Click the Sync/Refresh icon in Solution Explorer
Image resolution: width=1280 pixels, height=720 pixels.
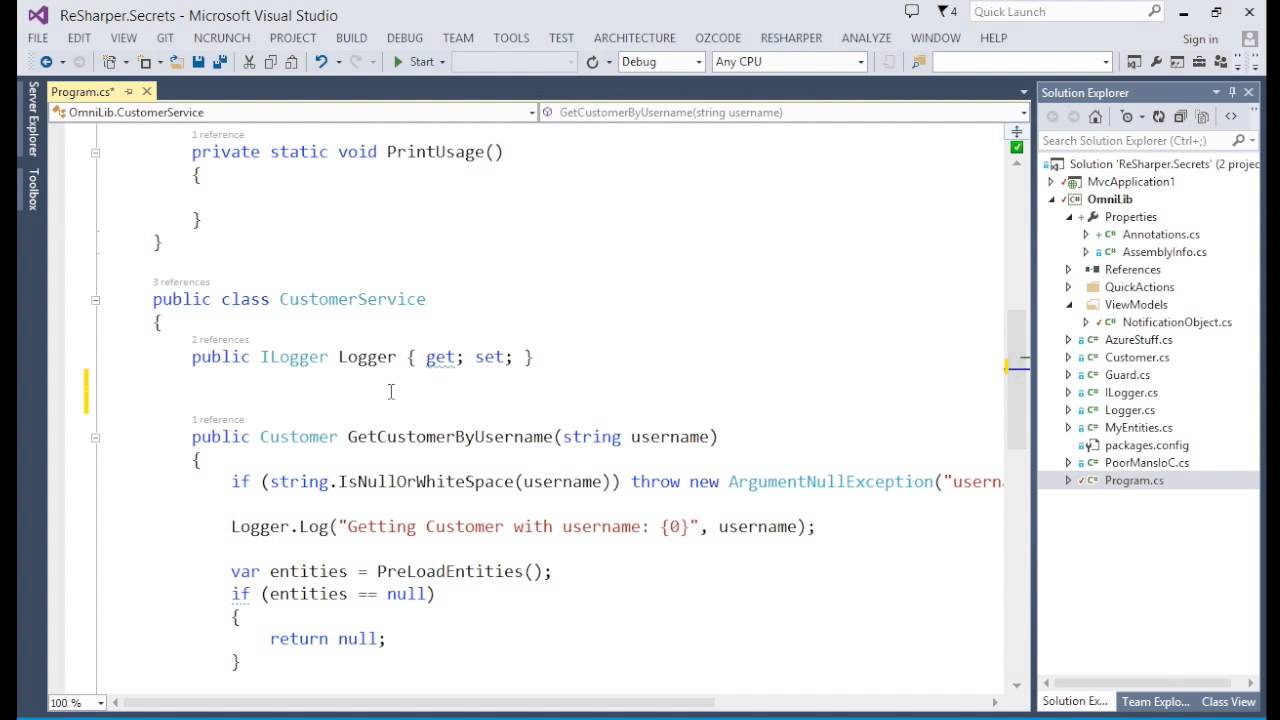tap(1158, 116)
